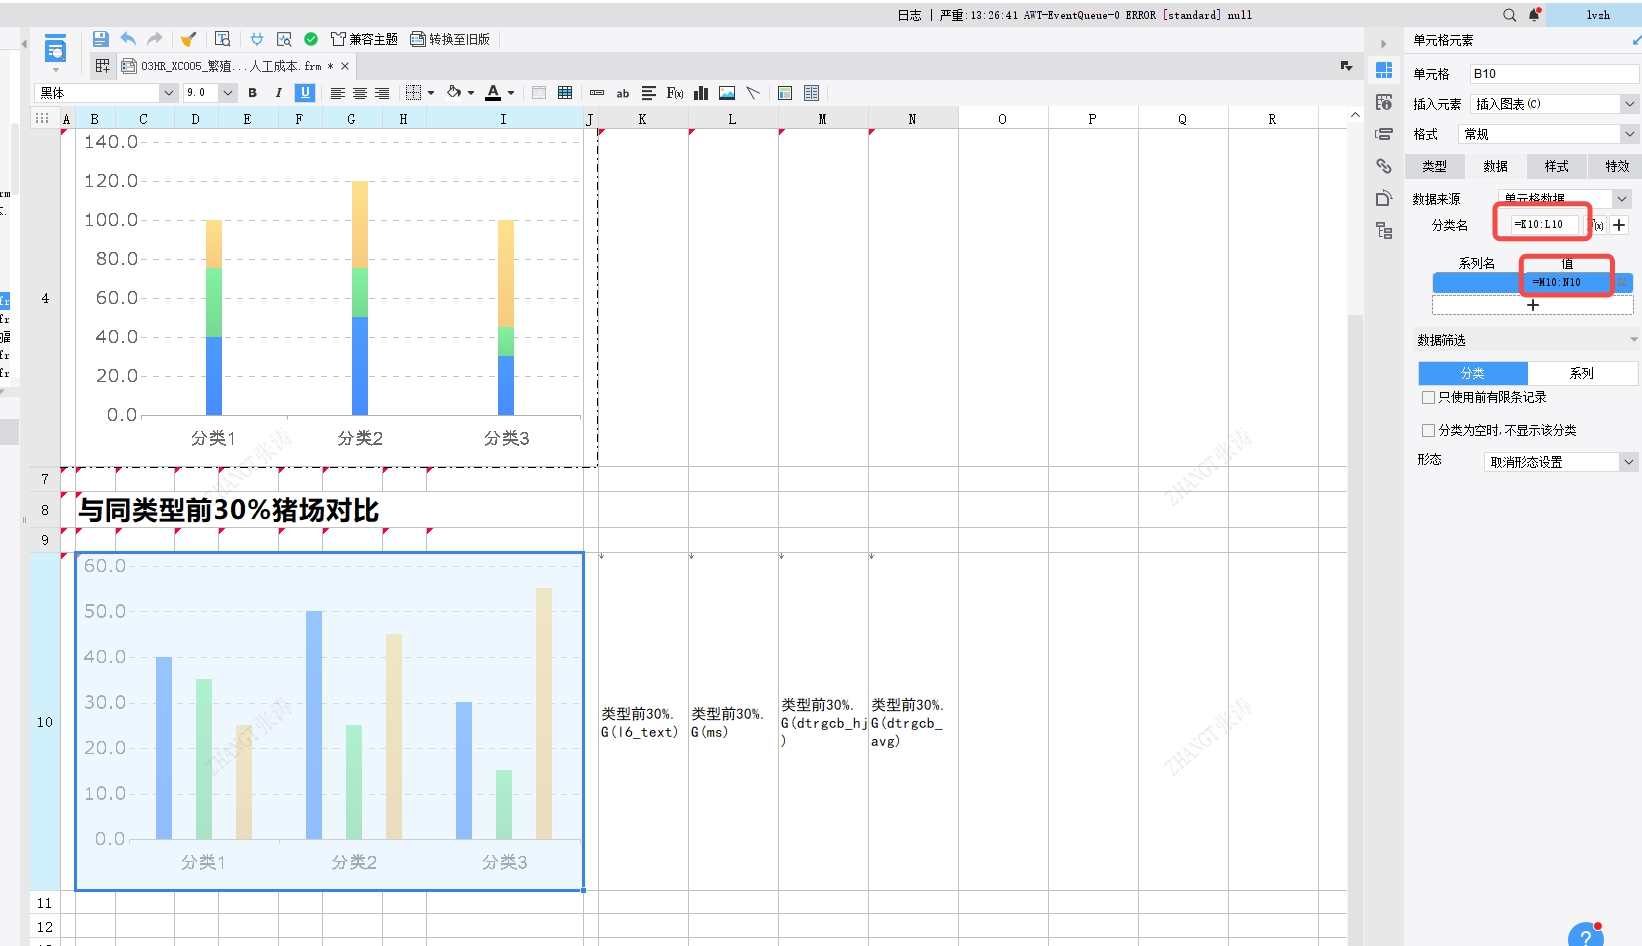The height and width of the screenshot is (946, 1642).
Task: Open the 插入元素 dropdown
Action: 1554,104
